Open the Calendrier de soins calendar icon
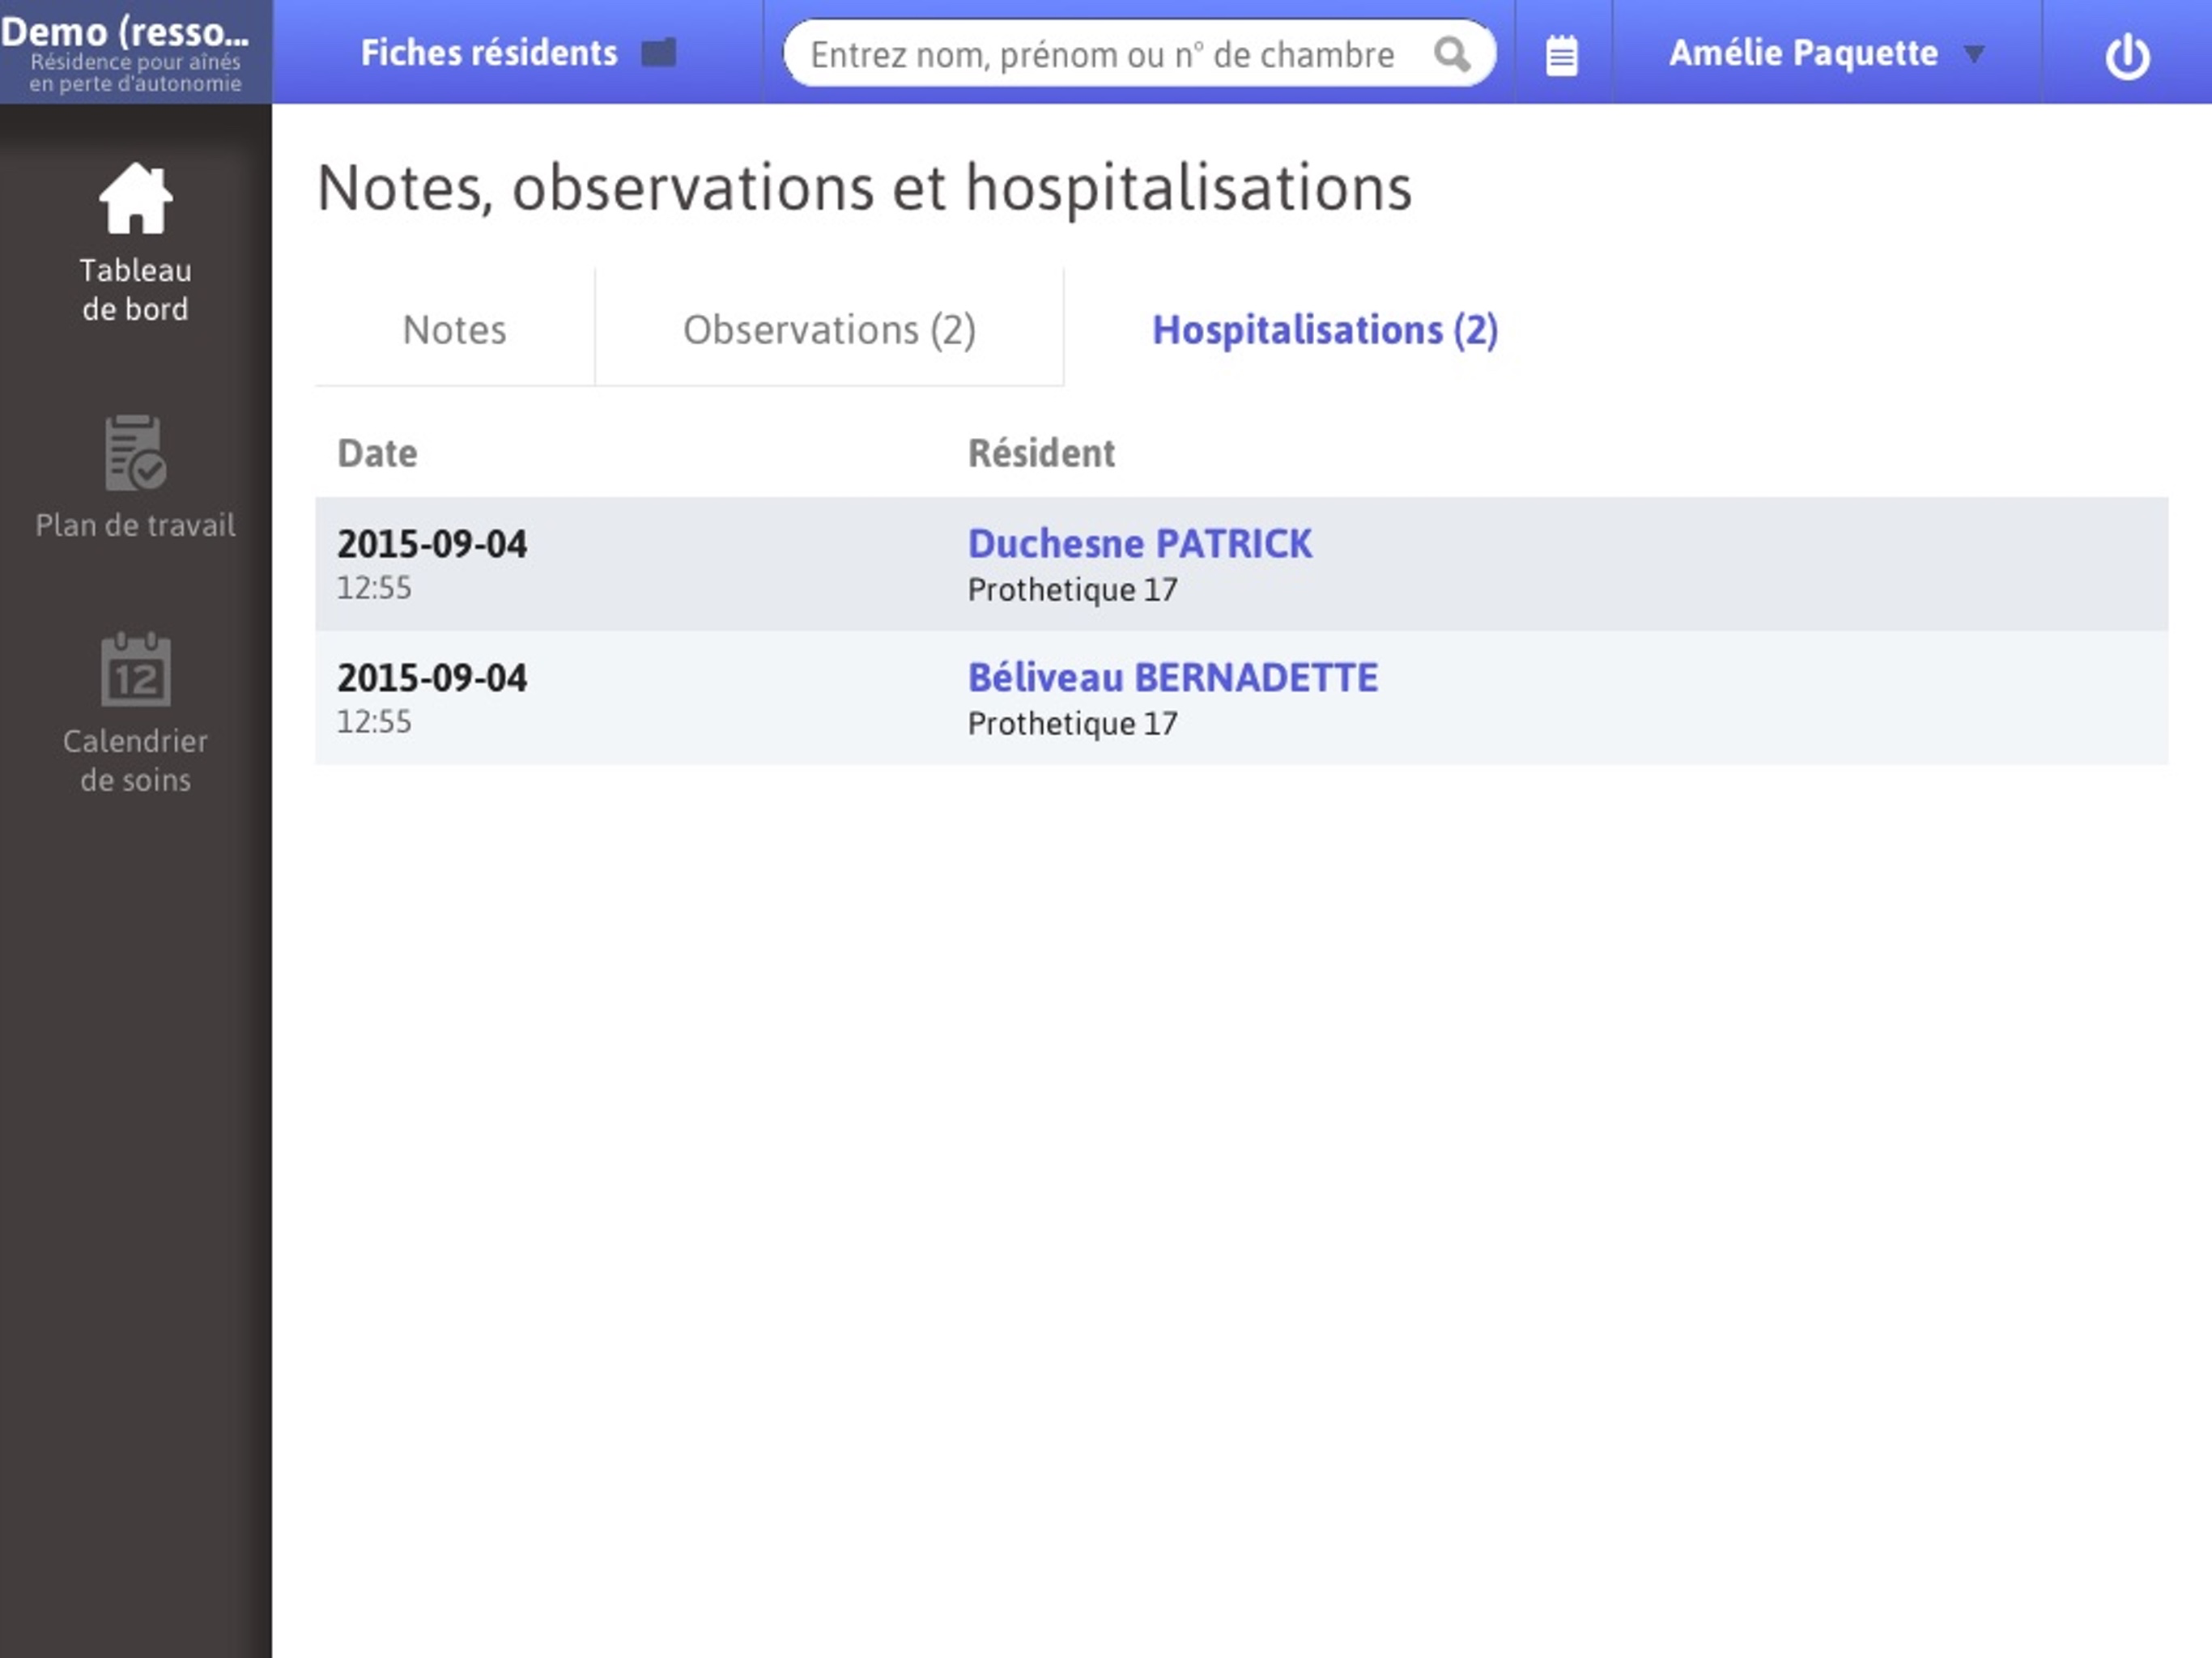Viewport: 2212px width, 1658px height. [x=135, y=669]
